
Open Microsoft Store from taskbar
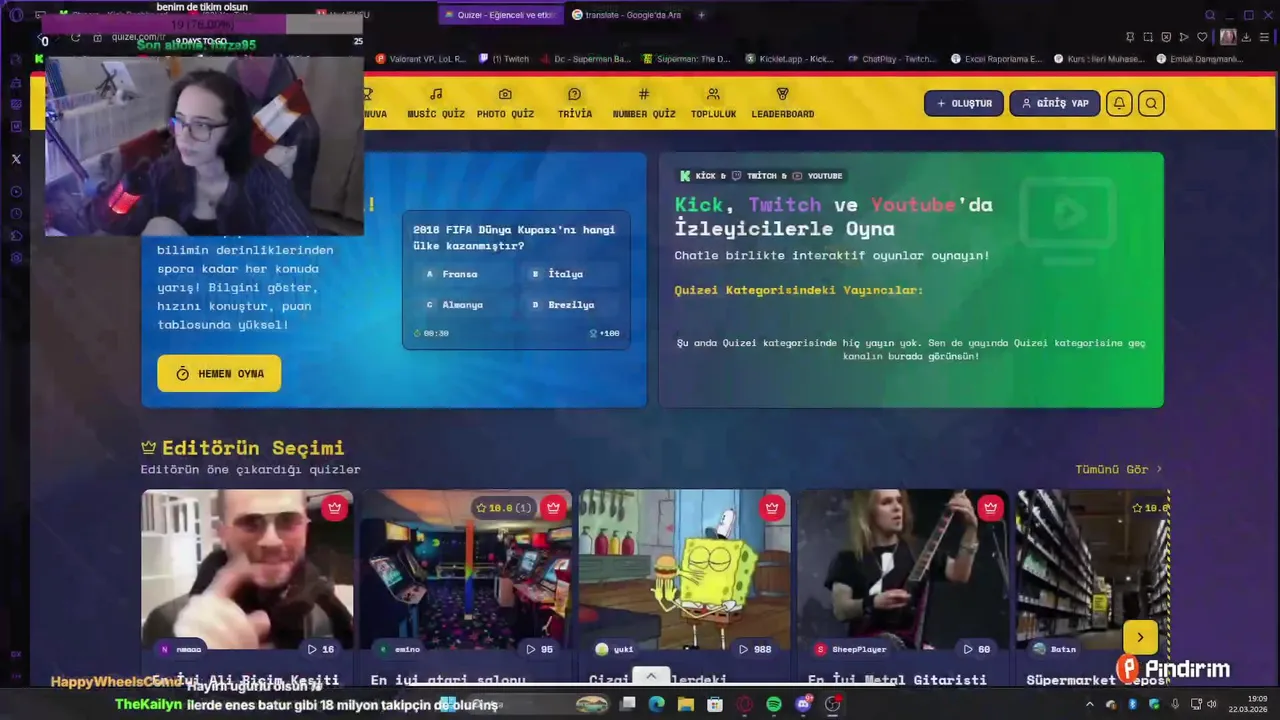(715, 704)
